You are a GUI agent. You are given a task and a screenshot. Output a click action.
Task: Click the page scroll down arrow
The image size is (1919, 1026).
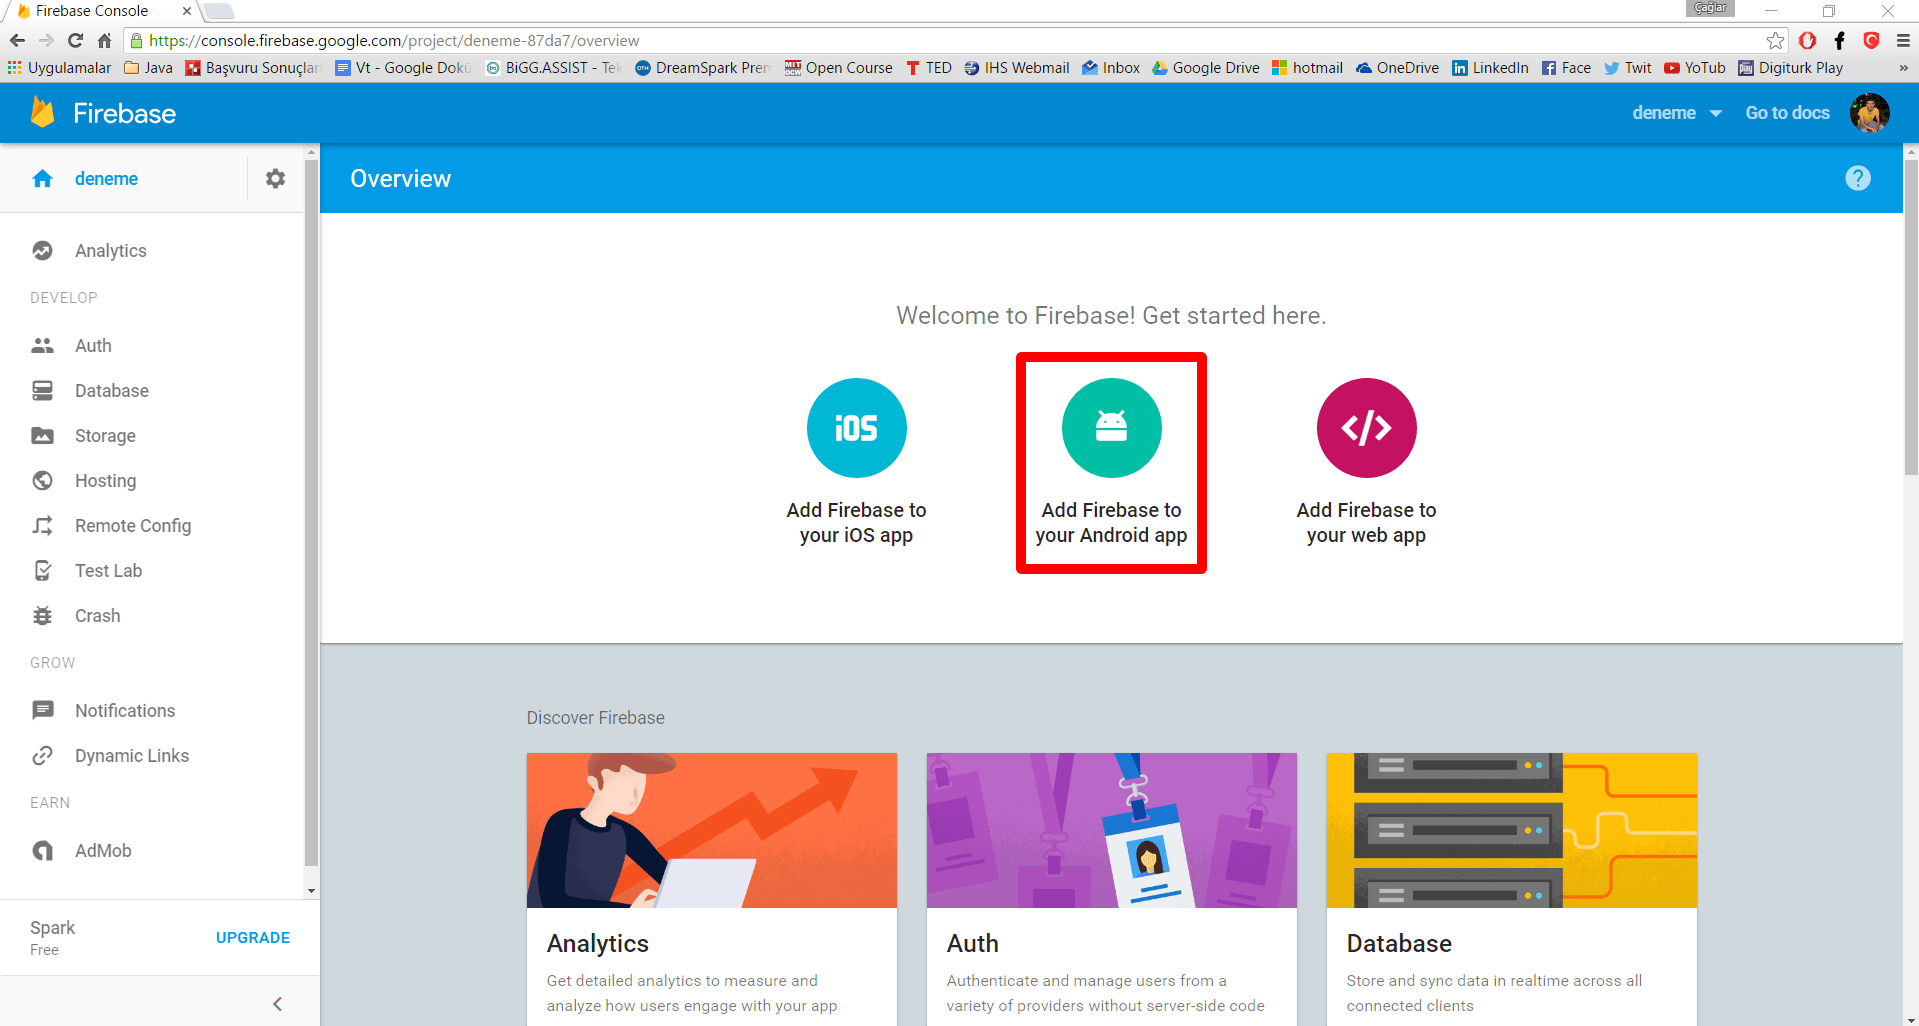click(x=1911, y=1018)
